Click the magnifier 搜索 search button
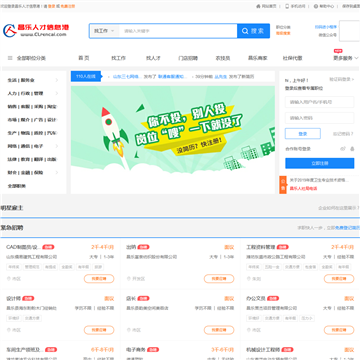The height and width of the screenshot is (360, 360). point(253,31)
